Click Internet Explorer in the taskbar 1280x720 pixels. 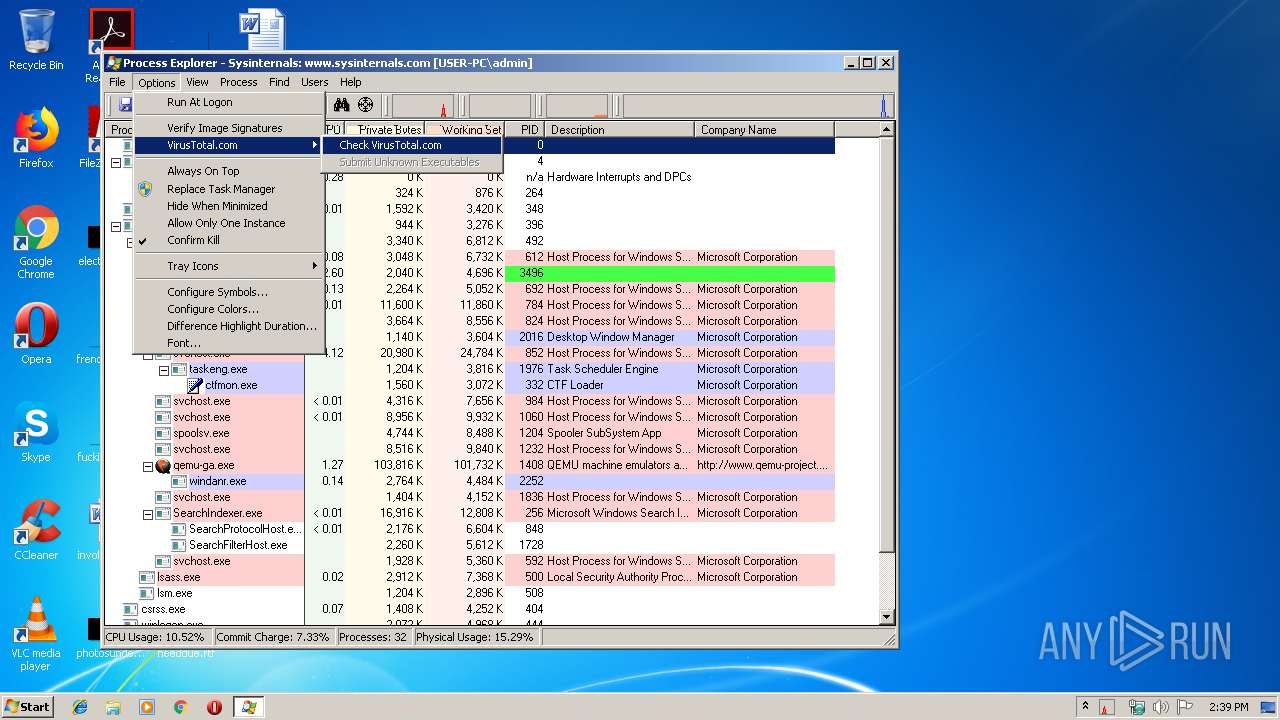point(80,707)
